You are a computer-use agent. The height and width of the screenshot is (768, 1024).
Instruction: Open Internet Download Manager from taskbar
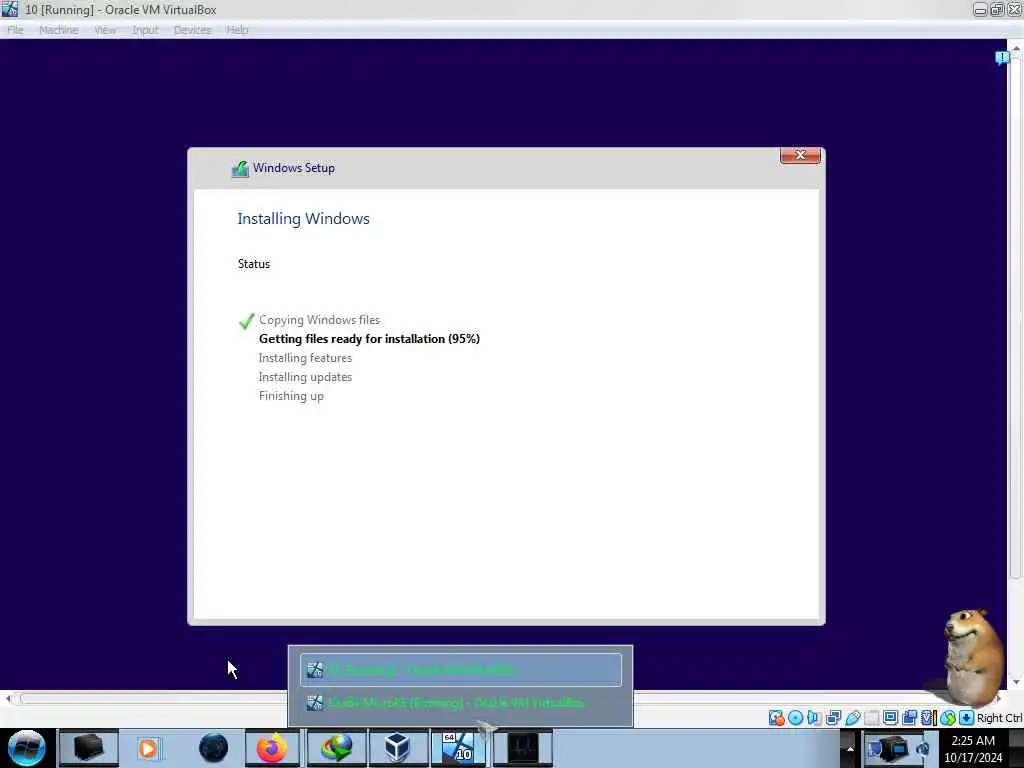click(336, 748)
